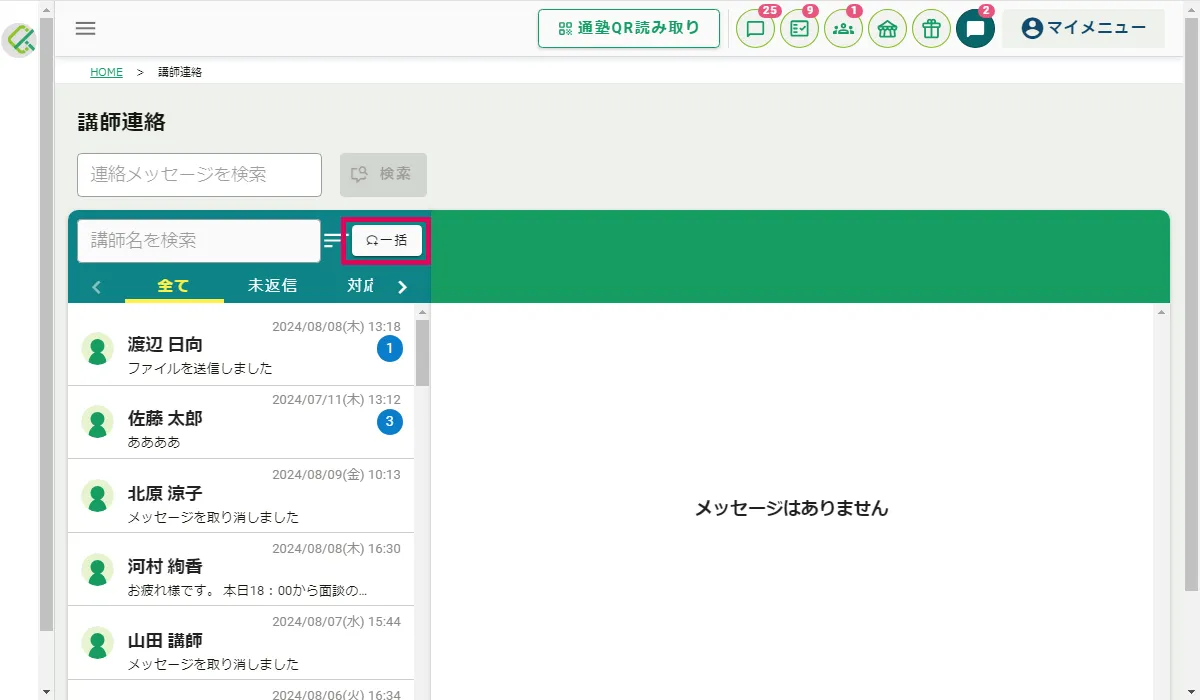Click the timestamp 2024/08/08(木) 13:18

point(336,327)
